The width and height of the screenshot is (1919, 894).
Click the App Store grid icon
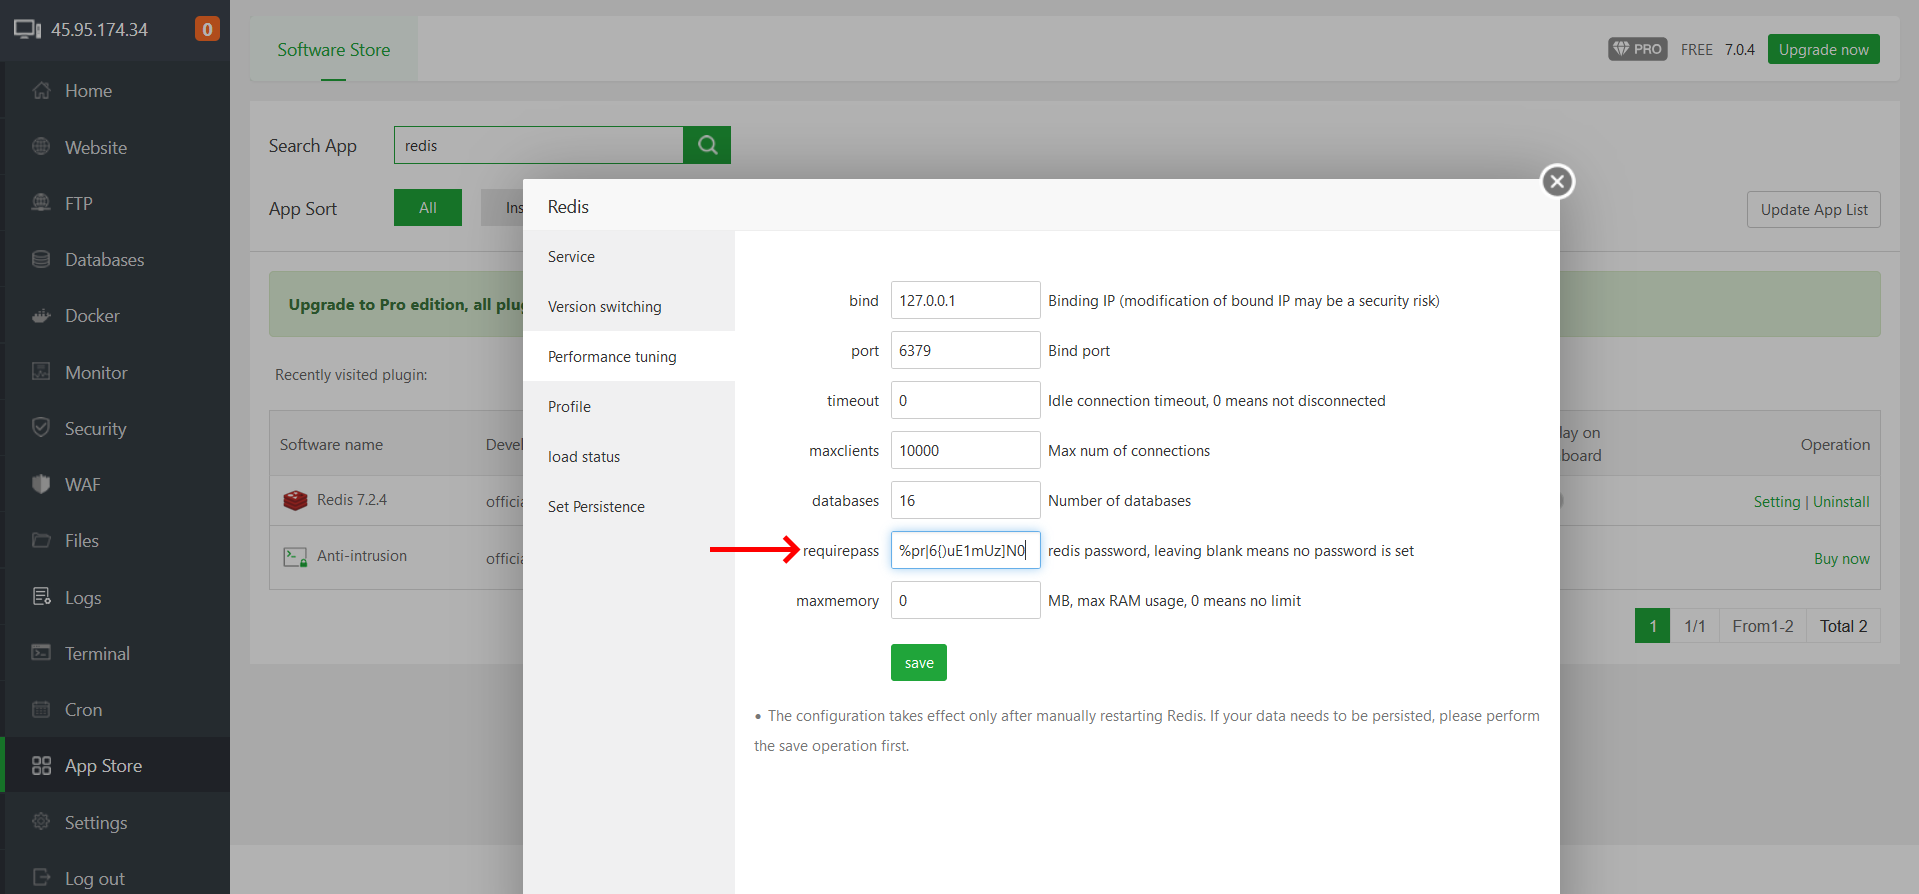coord(41,766)
